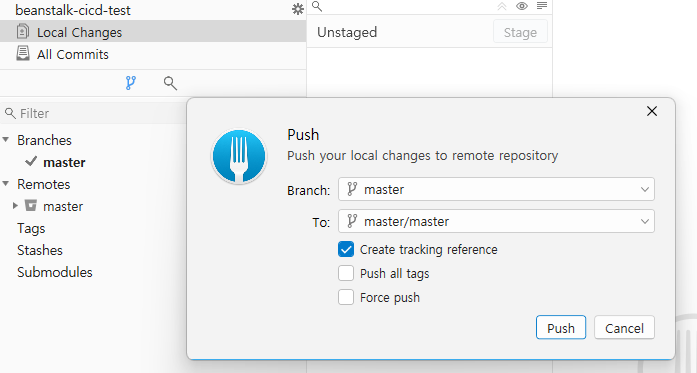Collapse the Remotes section
The height and width of the screenshot is (373, 697).
pos(6,184)
